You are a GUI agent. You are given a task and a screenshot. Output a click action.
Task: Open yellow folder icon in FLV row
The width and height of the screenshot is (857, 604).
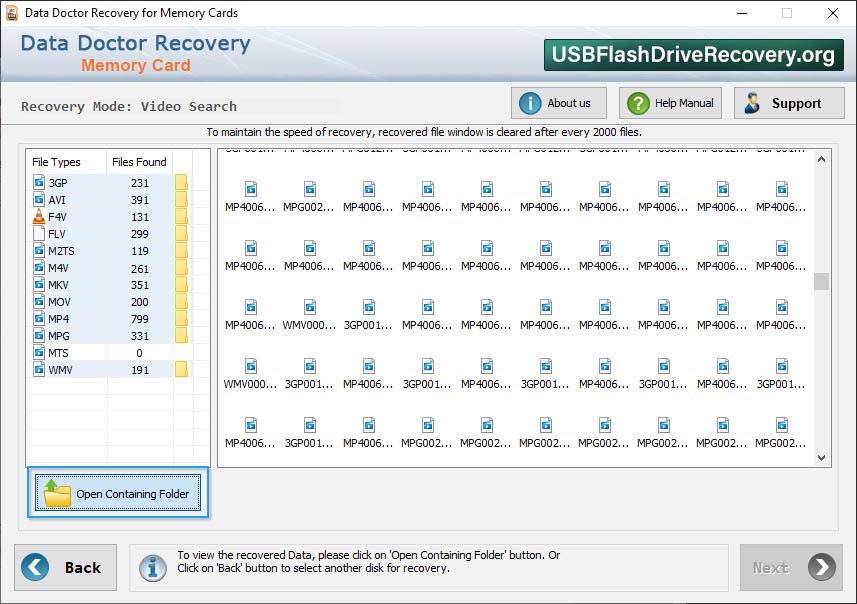point(181,233)
